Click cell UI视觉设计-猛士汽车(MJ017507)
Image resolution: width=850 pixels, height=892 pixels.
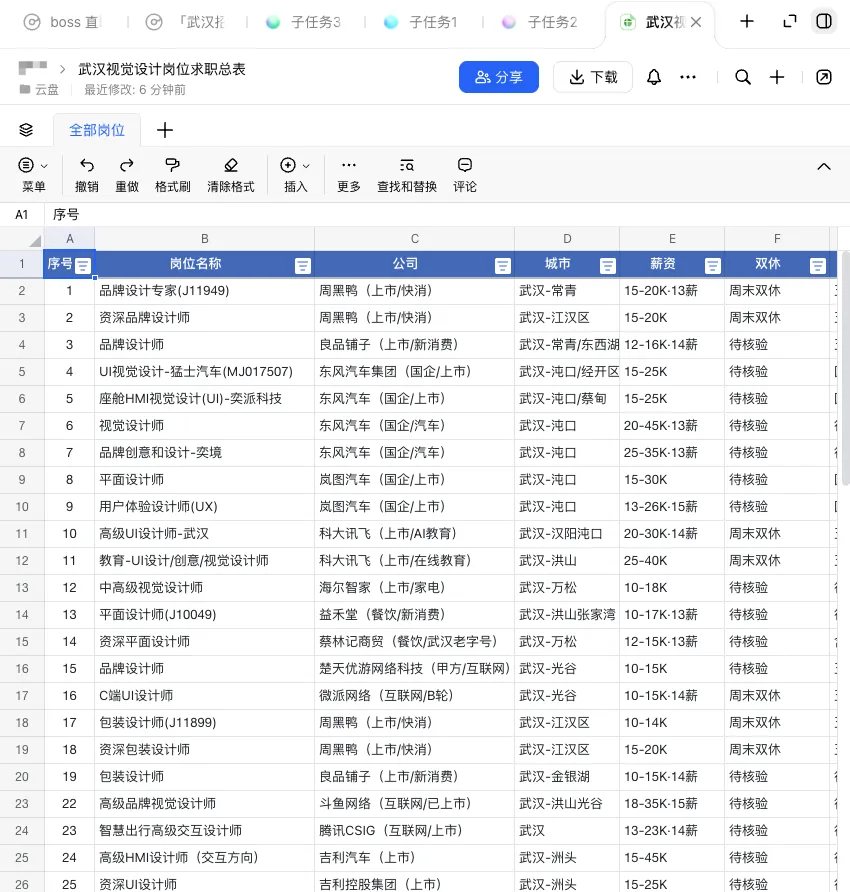click(204, 371)
